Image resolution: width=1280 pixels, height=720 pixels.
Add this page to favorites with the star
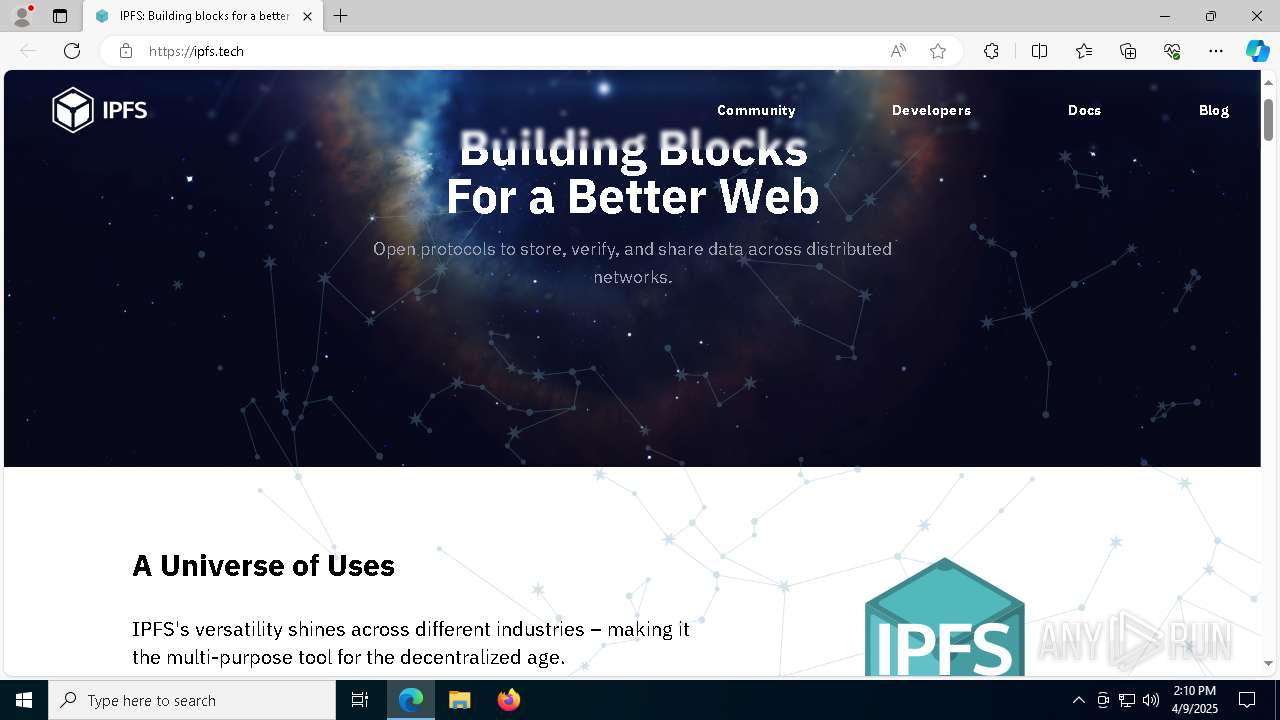click(x=938, y=51)
